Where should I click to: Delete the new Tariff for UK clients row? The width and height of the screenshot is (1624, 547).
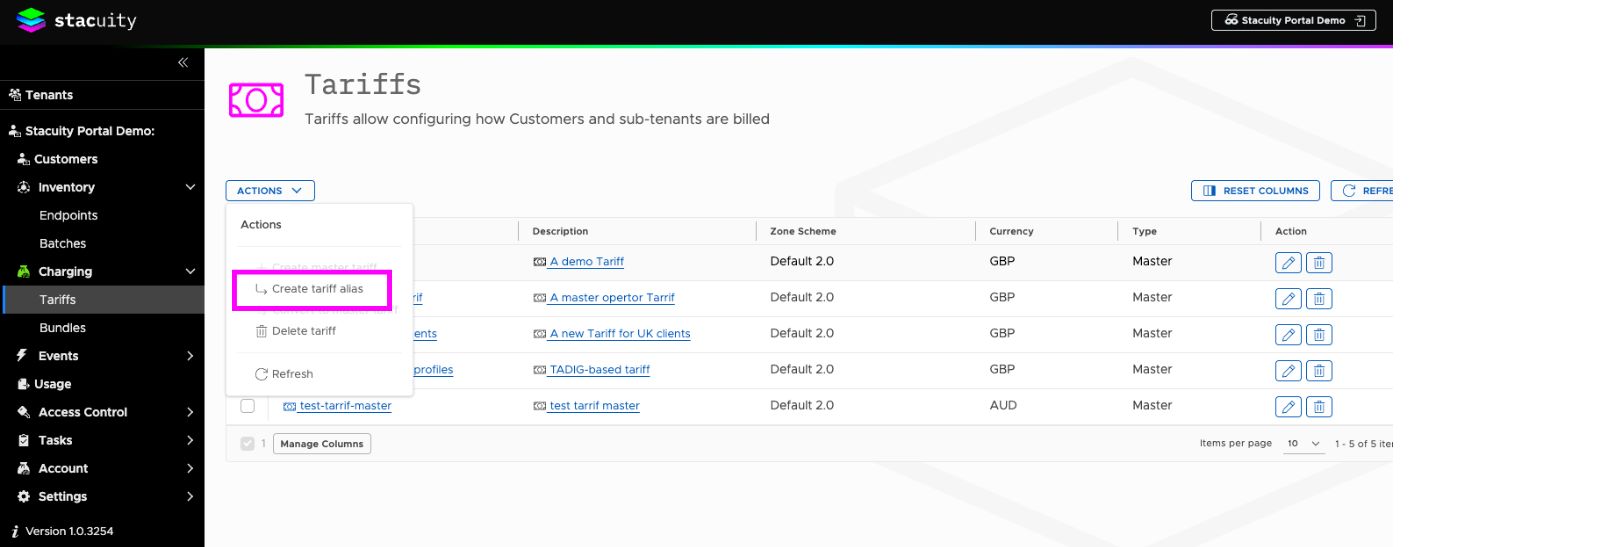pyautogui.click(x=1319, y=335)
